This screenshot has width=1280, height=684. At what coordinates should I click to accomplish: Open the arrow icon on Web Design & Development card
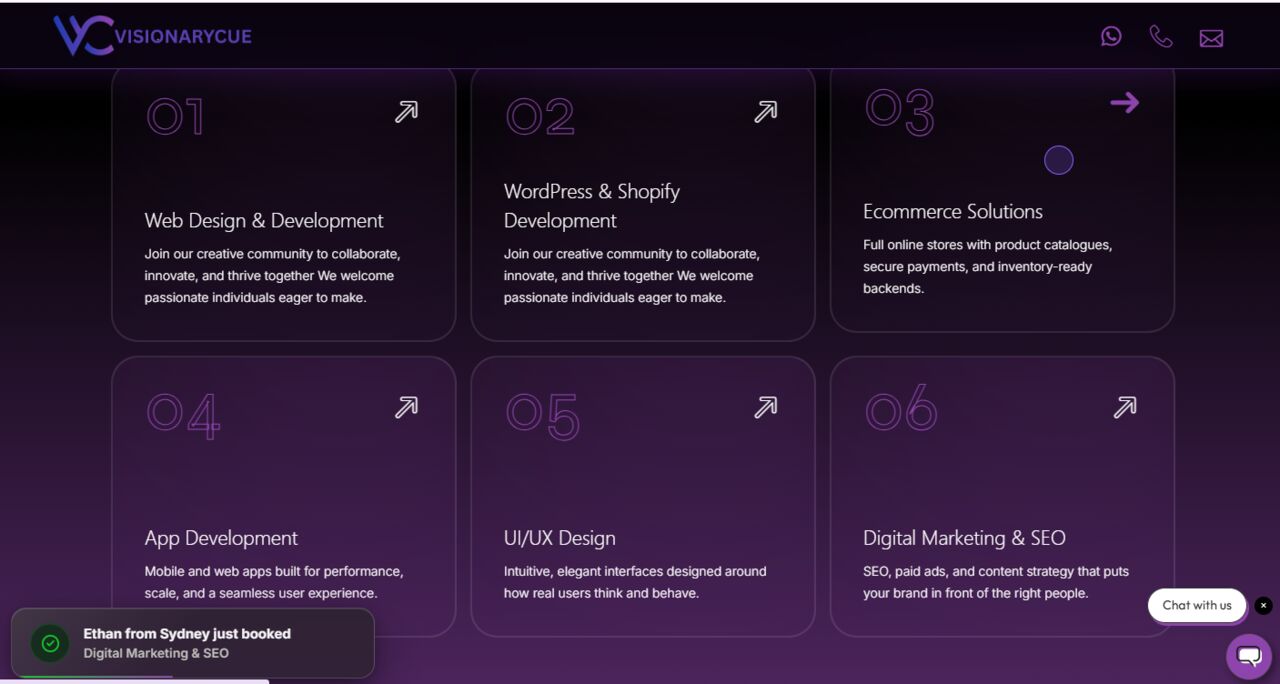(x=406, y=112)
